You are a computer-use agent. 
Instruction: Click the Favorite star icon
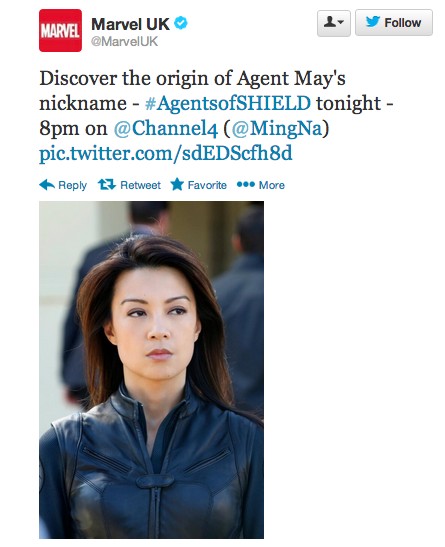click(x=177, y=184)
